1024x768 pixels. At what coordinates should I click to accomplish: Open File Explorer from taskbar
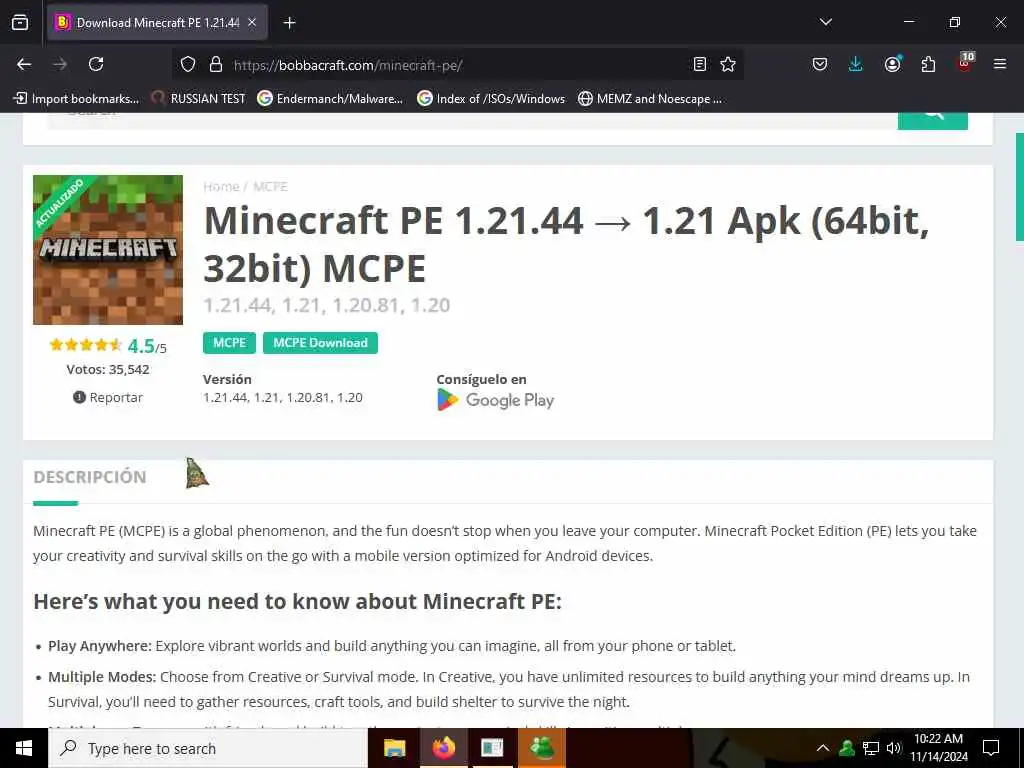394,748
